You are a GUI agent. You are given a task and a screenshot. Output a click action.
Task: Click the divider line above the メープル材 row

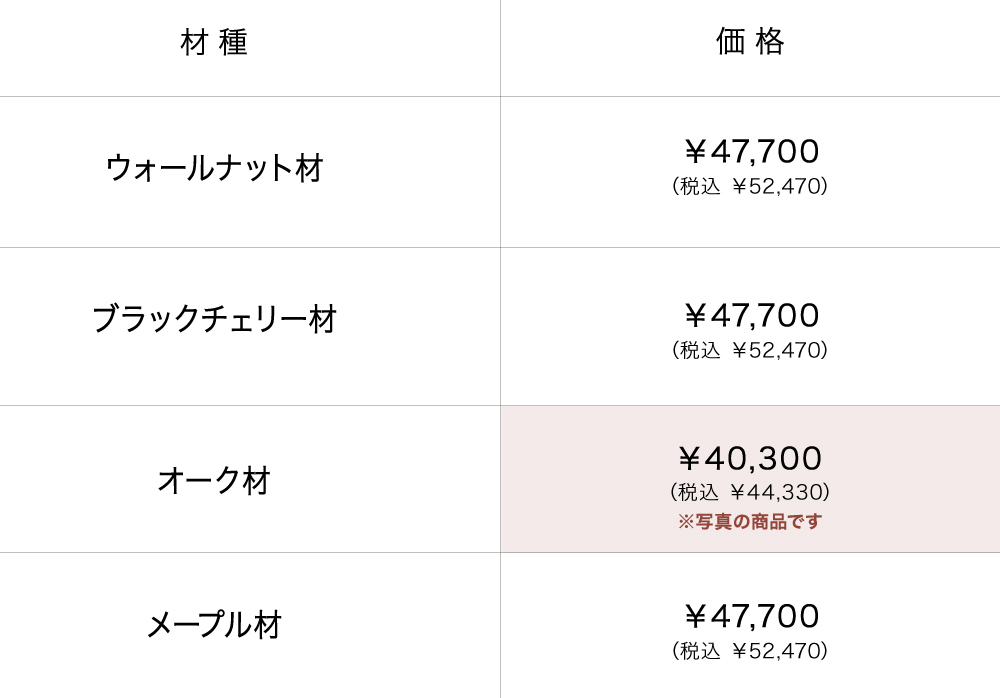[250, 553]
